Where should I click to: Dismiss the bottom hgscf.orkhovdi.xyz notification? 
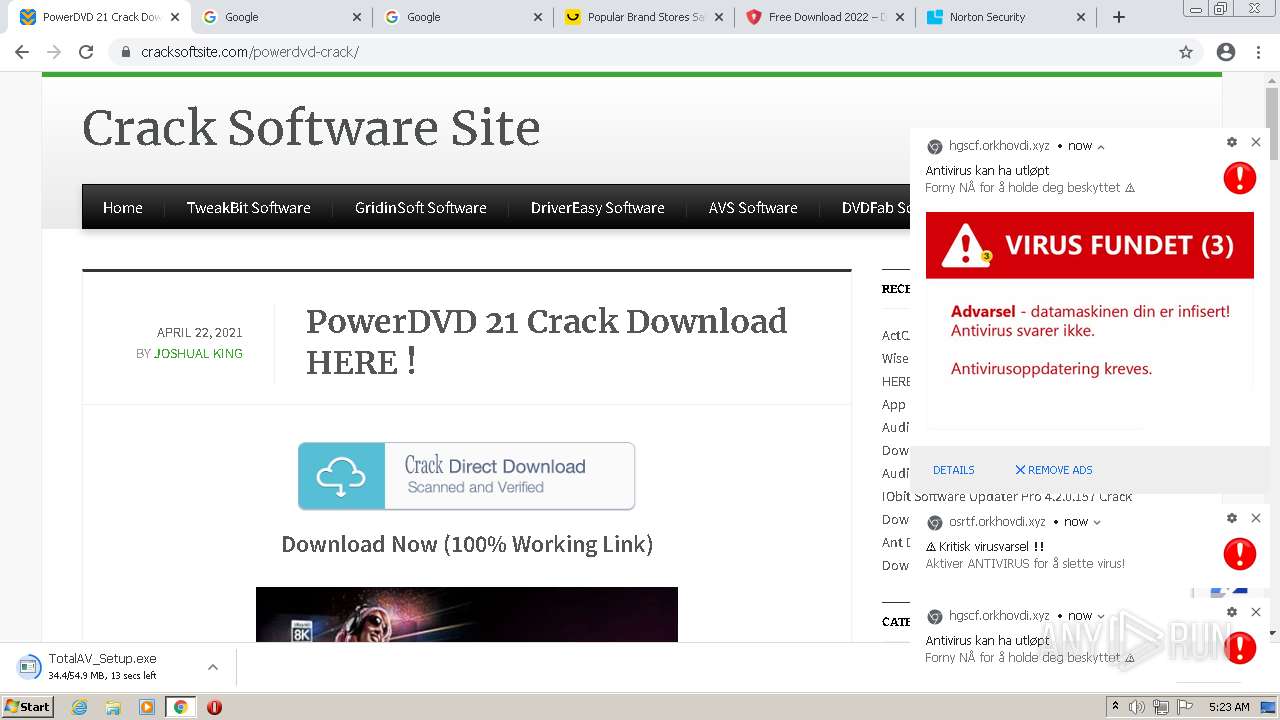tap(1256, 612)
